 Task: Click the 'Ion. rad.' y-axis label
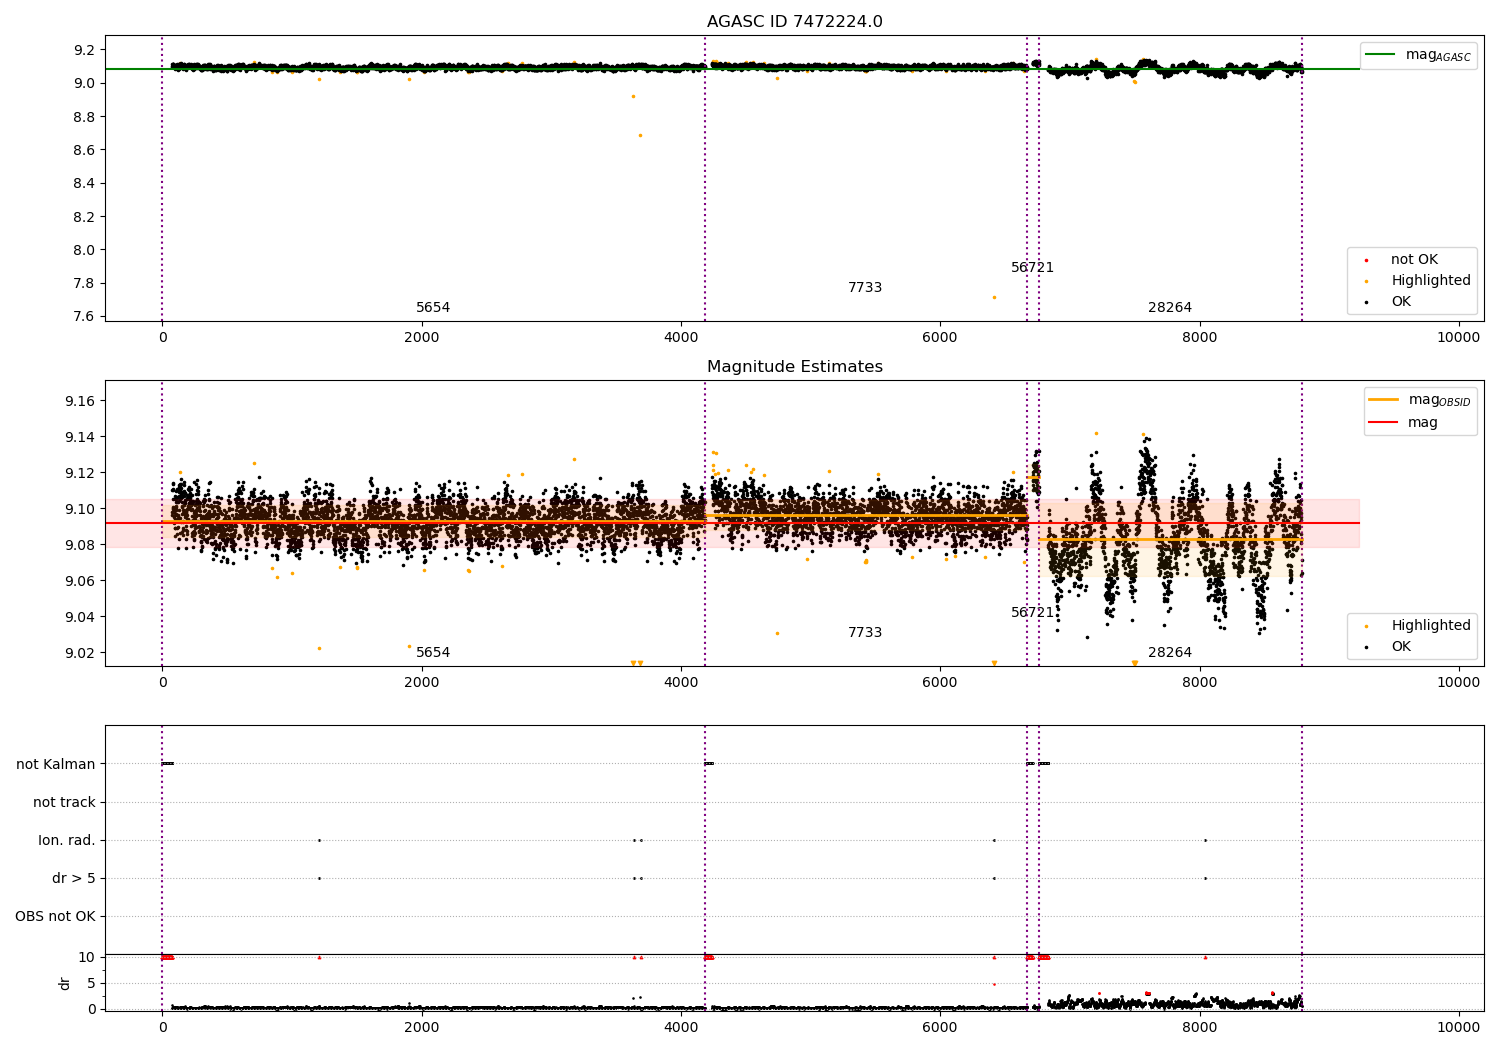point(66,840)
